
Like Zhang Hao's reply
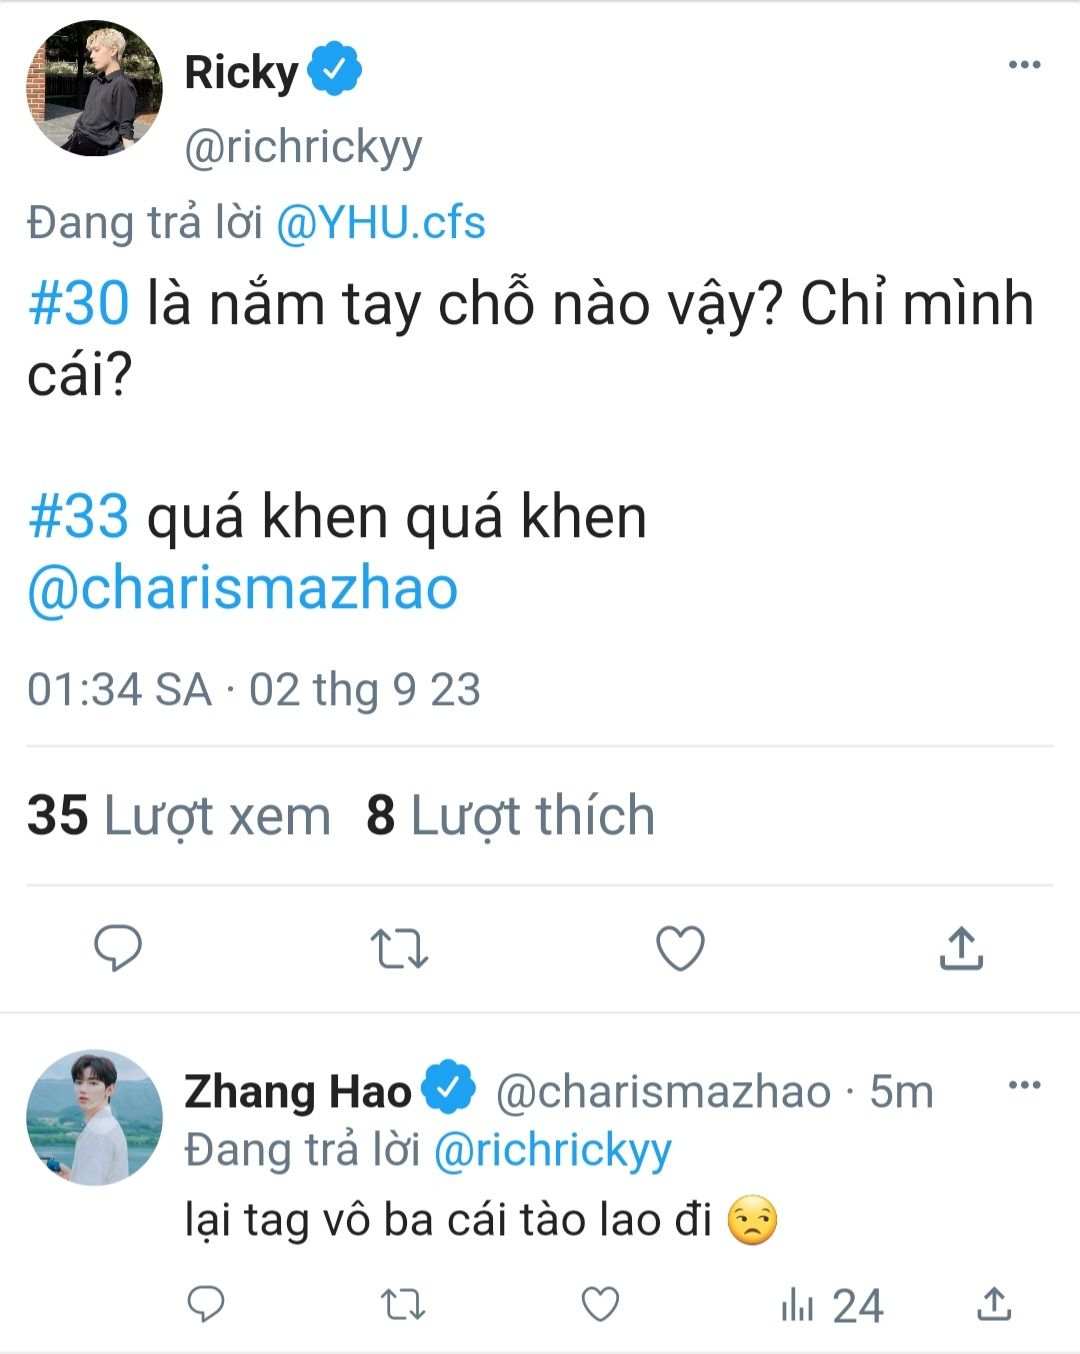coord(600,1304)
